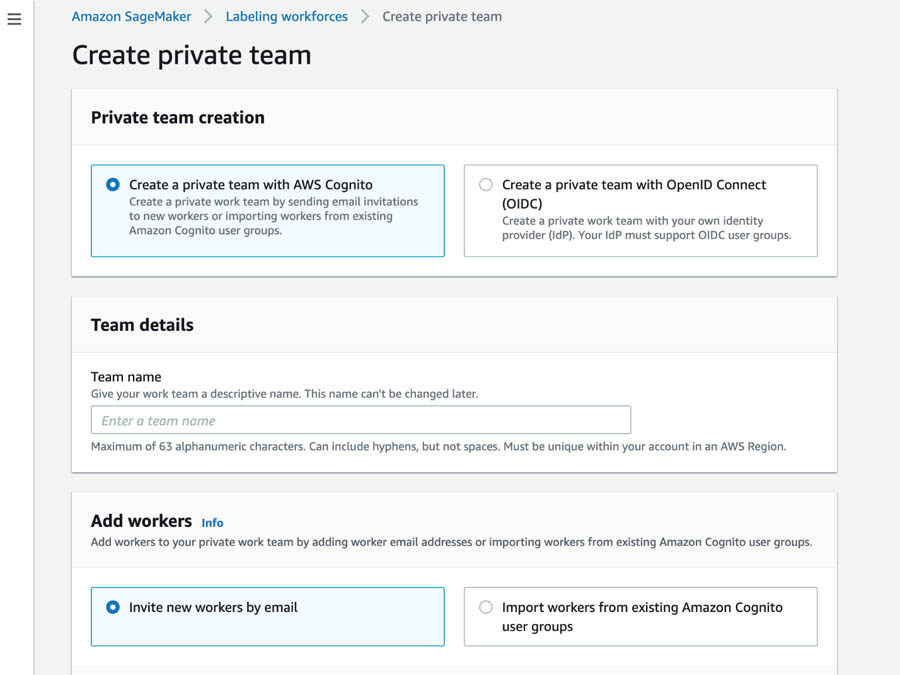Click breadcrumb chevron after Labeling workforces
Image resolution: width=900 pixels, height=675 pixels.
[365, 17]
